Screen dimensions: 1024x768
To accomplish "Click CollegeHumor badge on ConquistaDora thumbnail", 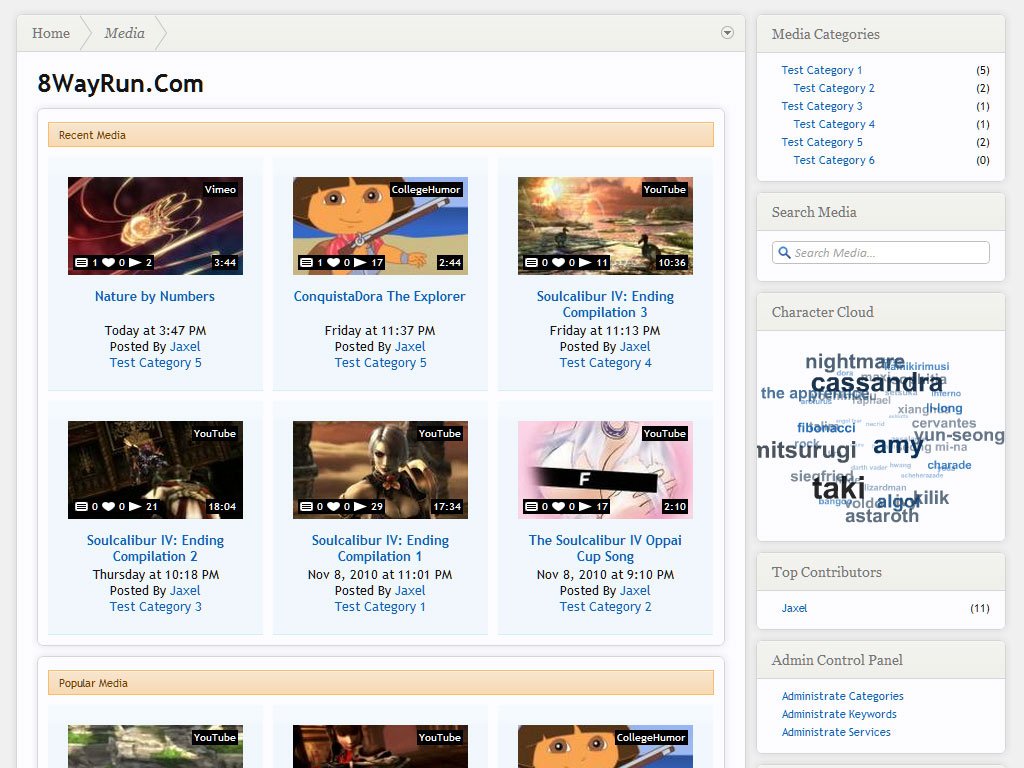I will (426, 189).
